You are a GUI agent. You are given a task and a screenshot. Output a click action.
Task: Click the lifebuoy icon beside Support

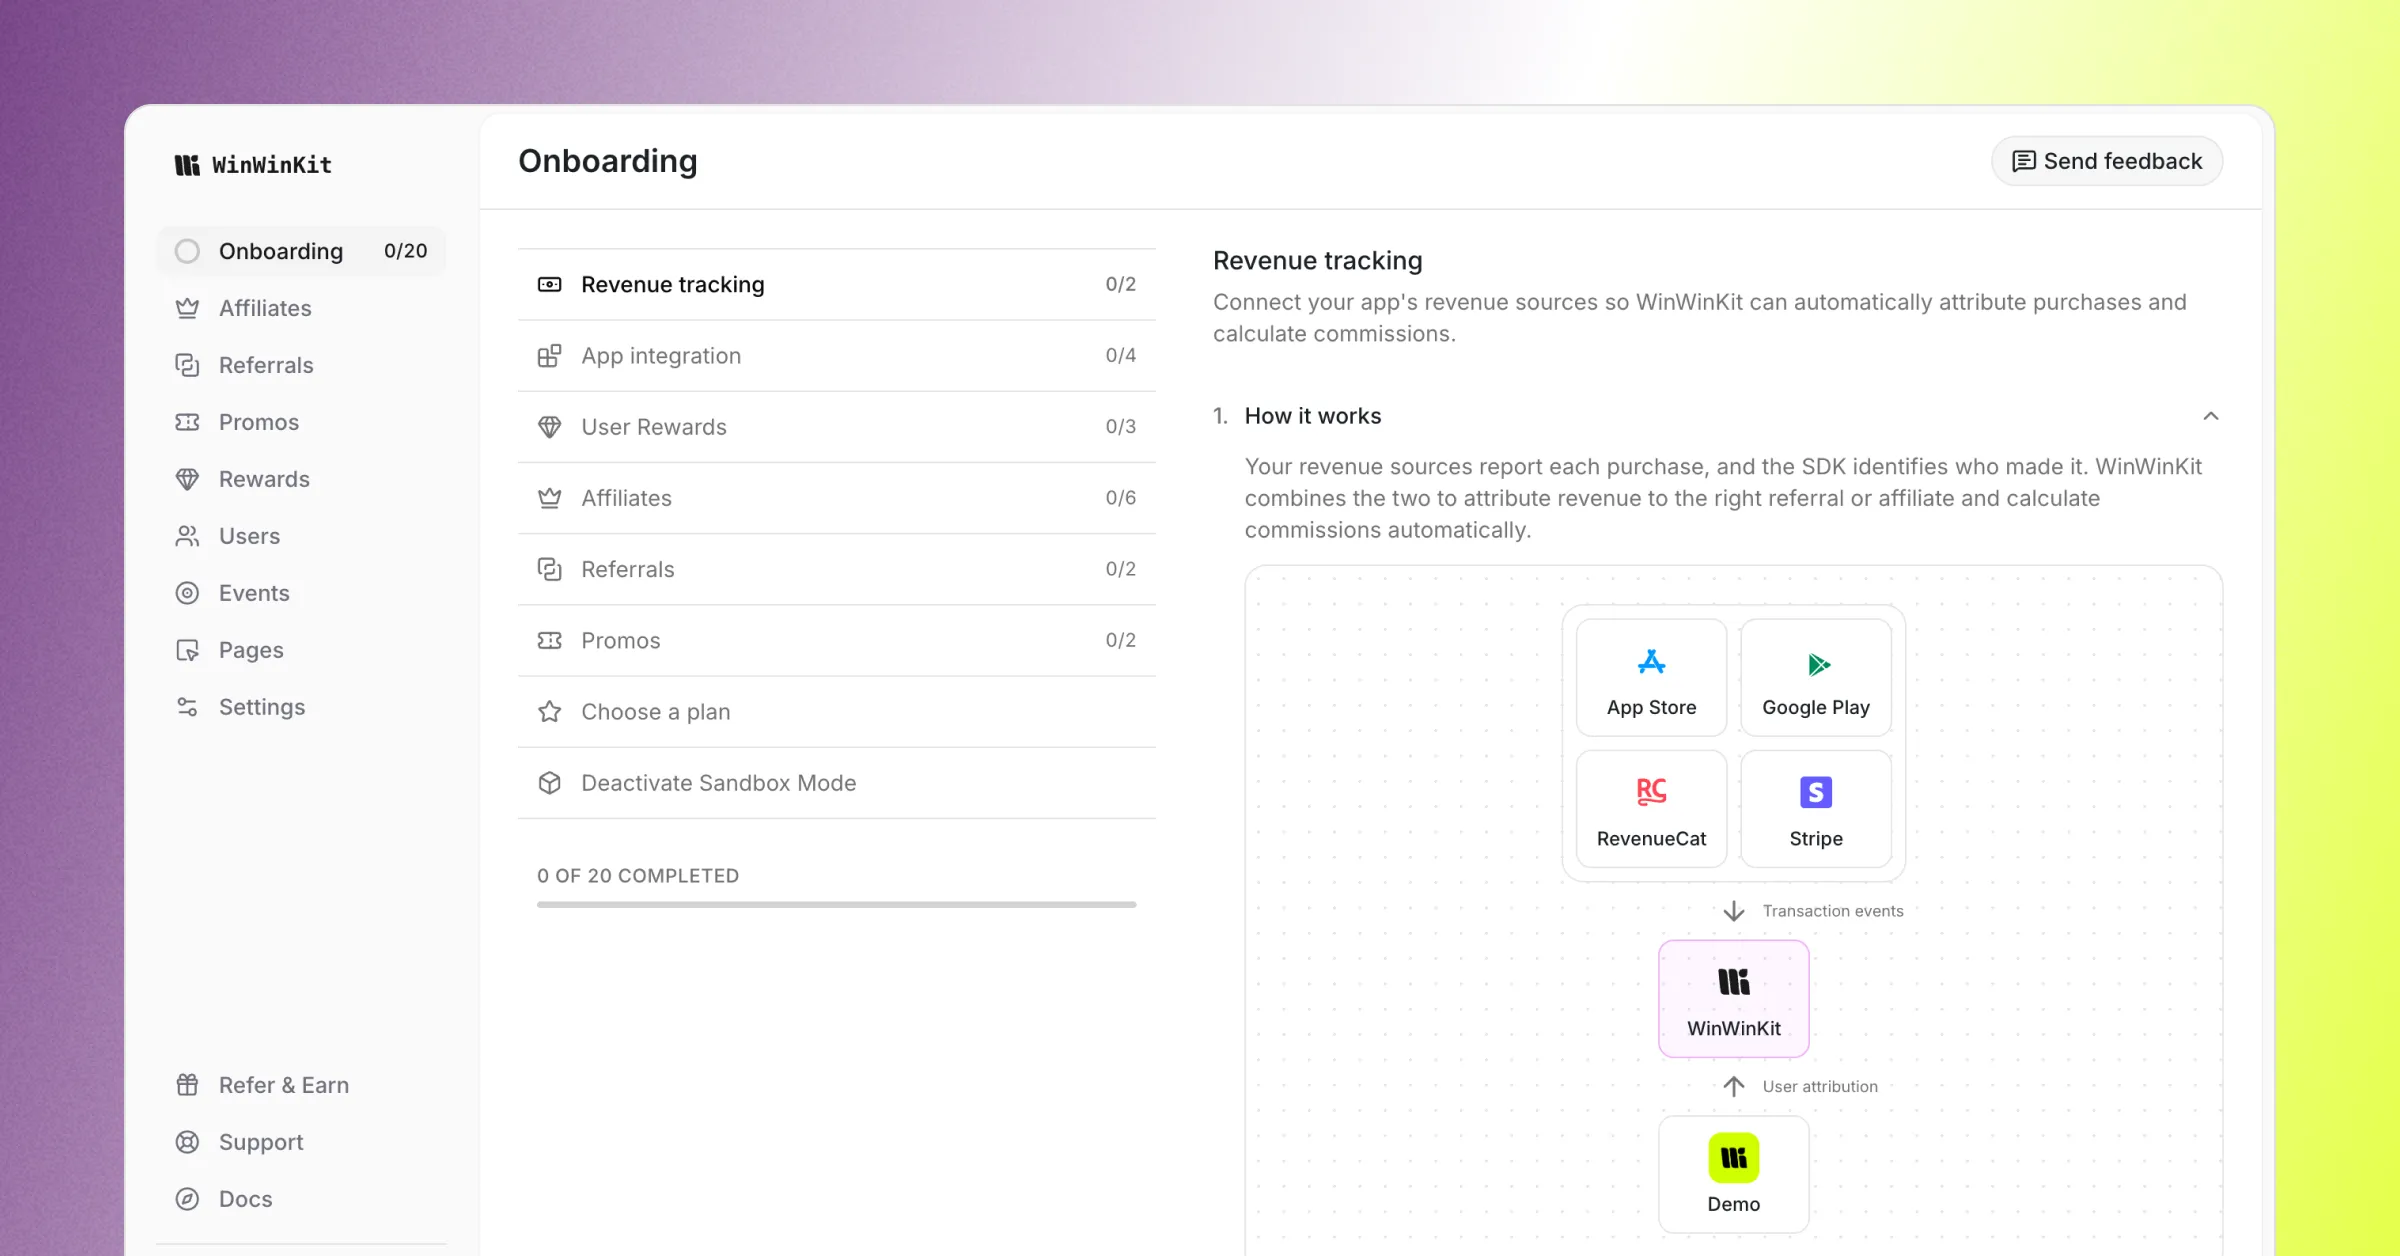click(x=187, y=1142)
